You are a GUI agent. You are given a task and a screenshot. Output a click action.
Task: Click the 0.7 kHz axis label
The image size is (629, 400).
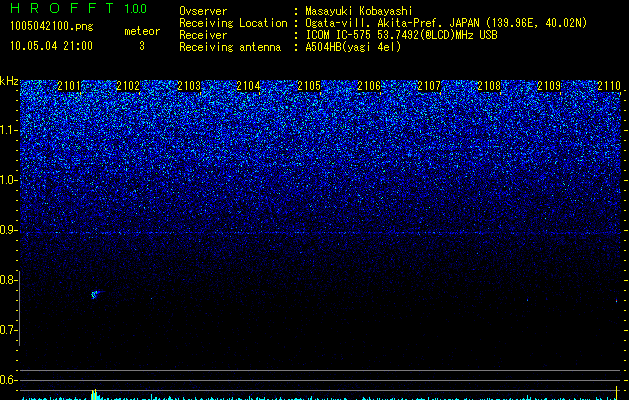pos(8,330)
